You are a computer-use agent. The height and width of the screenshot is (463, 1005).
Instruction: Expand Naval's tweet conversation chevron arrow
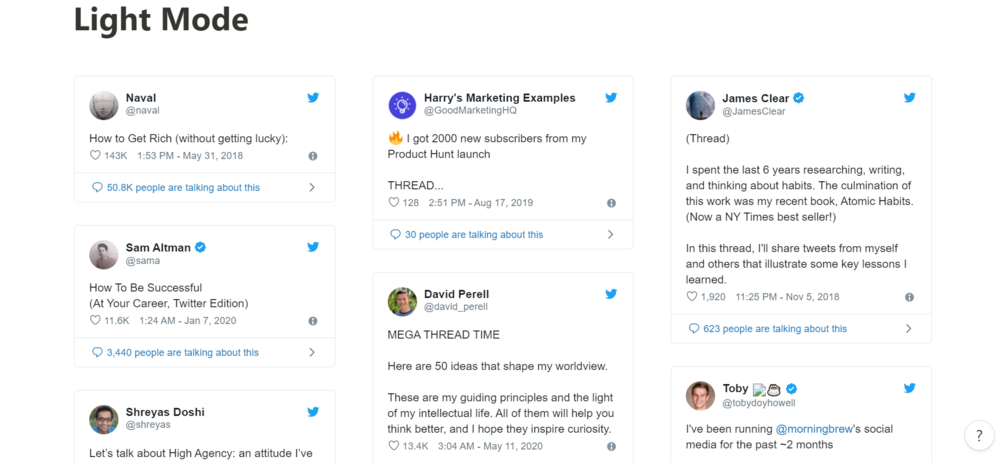click(x=312, y=187)
